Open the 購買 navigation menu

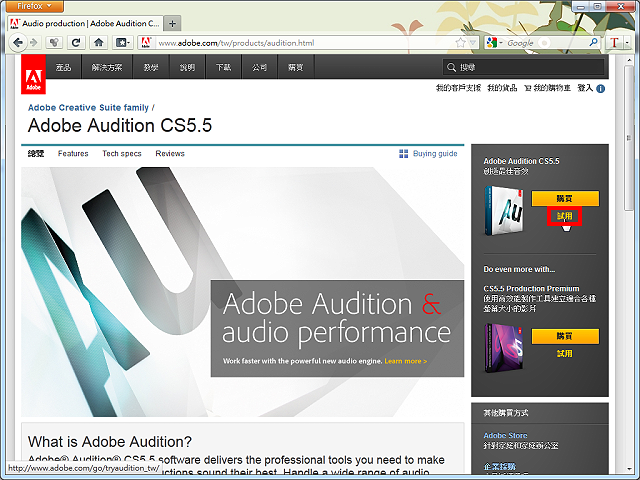coord(296,67)
